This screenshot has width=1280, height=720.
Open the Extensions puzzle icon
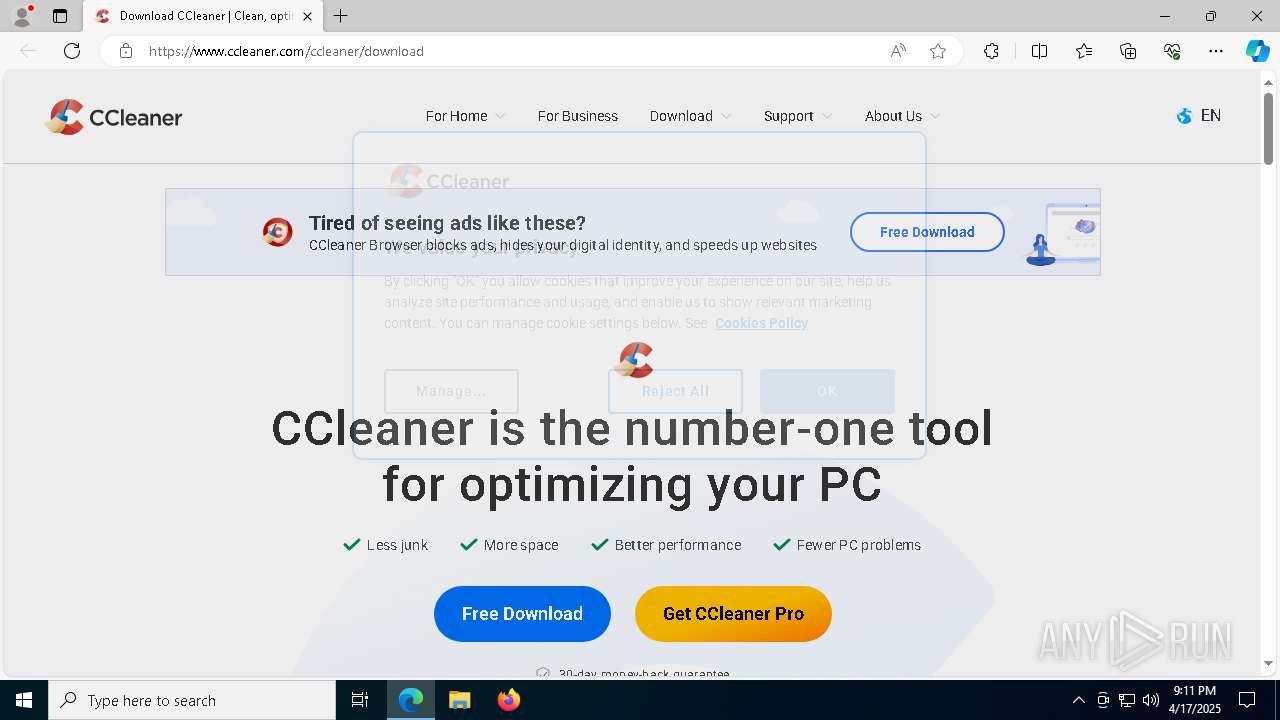(991, 51)
